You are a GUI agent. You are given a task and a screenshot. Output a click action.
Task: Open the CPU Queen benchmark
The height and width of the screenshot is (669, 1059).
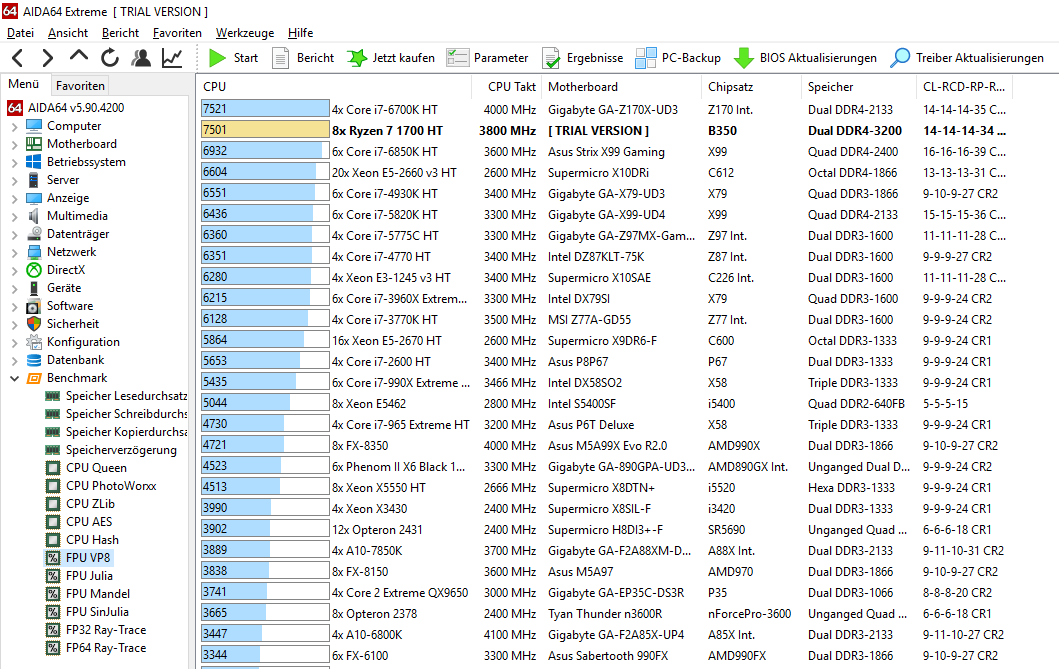click(86, 469)
